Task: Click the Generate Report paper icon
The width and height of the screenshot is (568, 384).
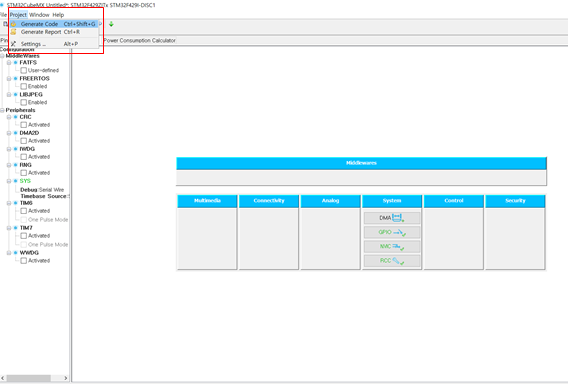Action: click(13, 32)
